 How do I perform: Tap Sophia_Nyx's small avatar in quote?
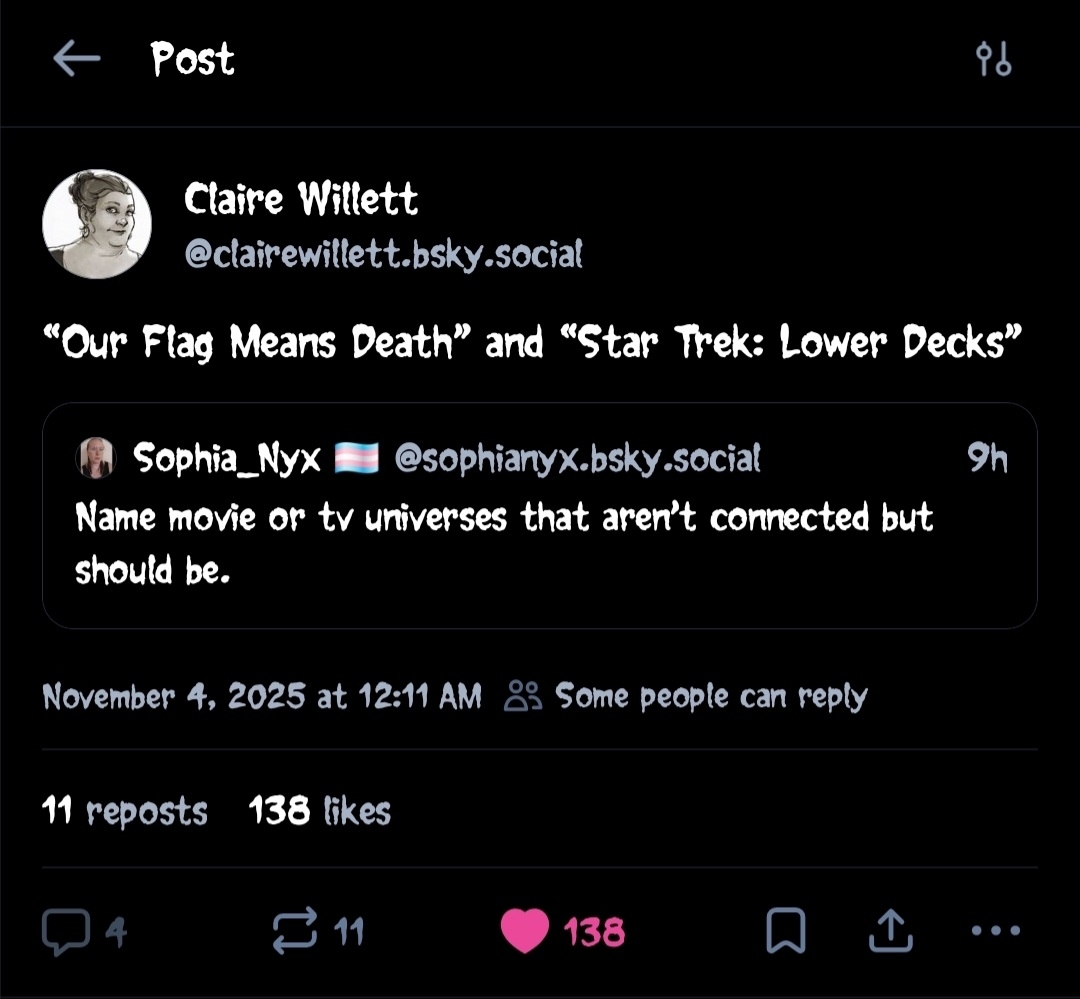coord(96,458)
